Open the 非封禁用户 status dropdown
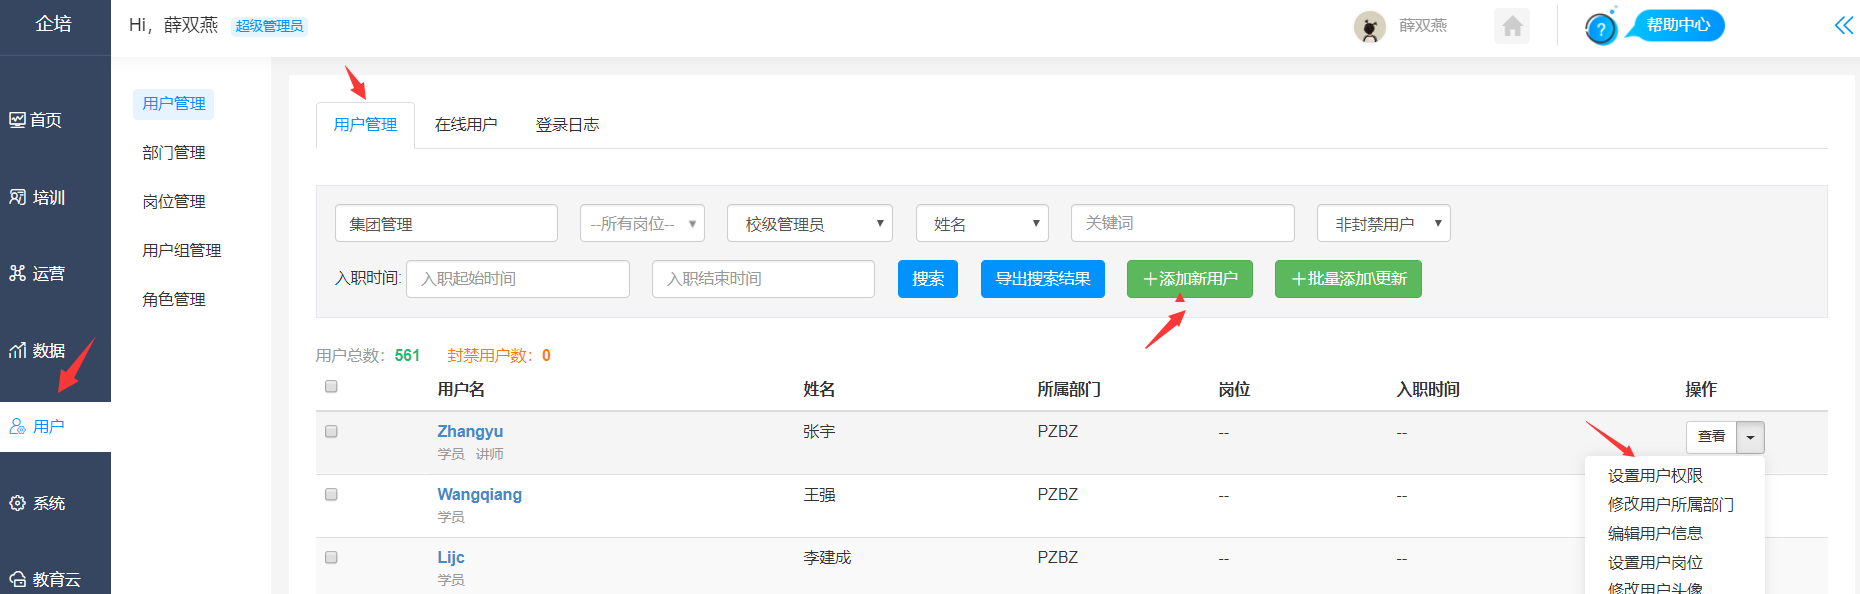Viewport: 1860px width, 594px height. coord(1383,224)
